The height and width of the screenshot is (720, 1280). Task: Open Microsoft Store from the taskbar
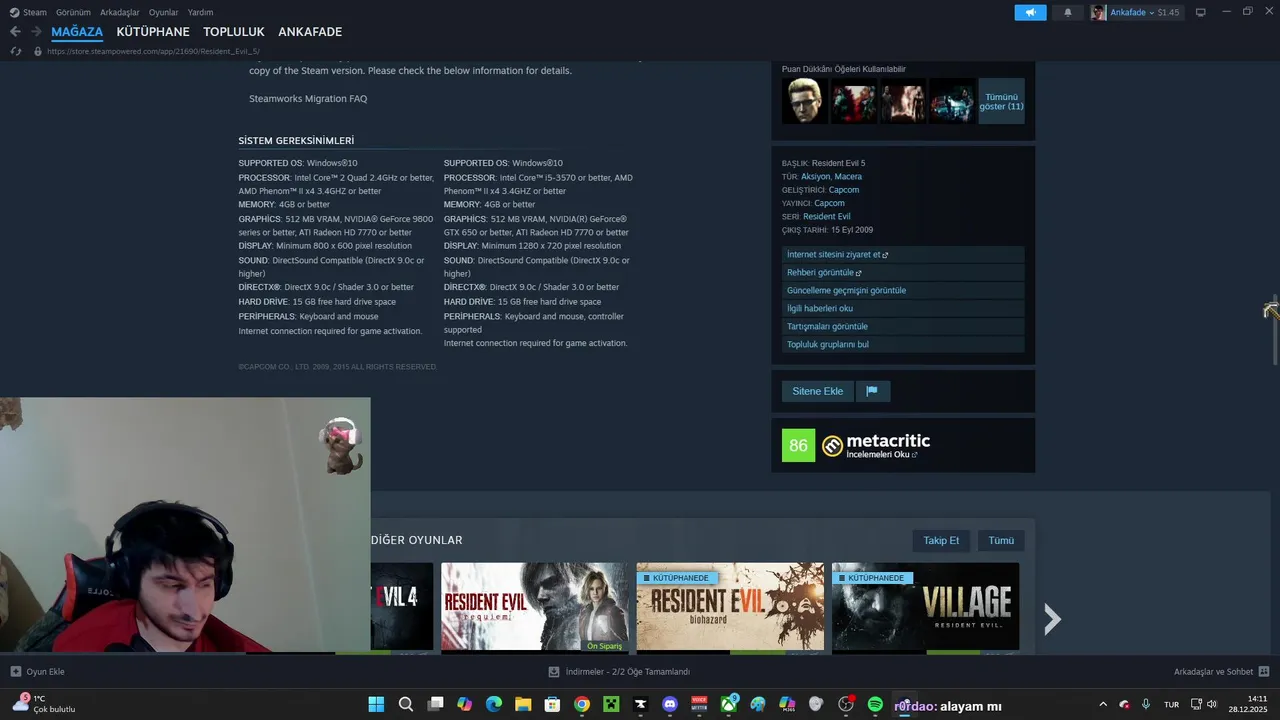coord(552,704)
